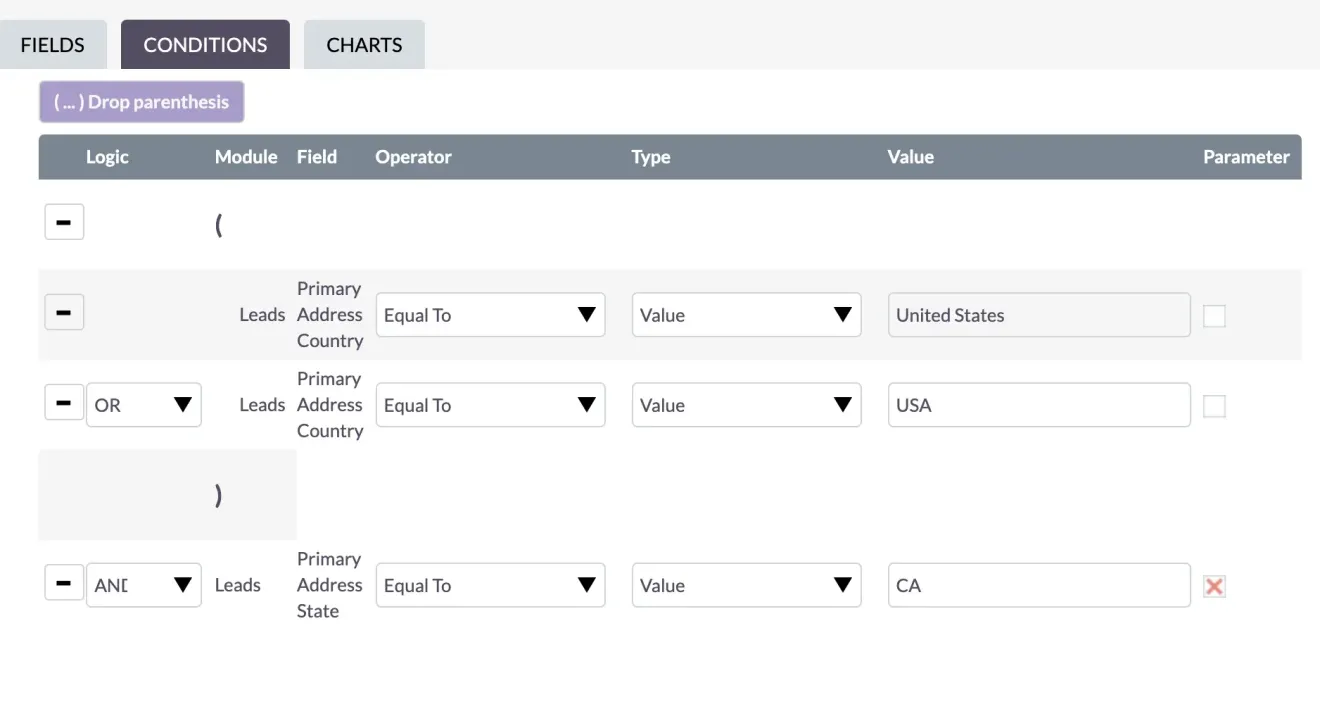Open the Value type dropdown for the USA row

click(x=746, y=404)
